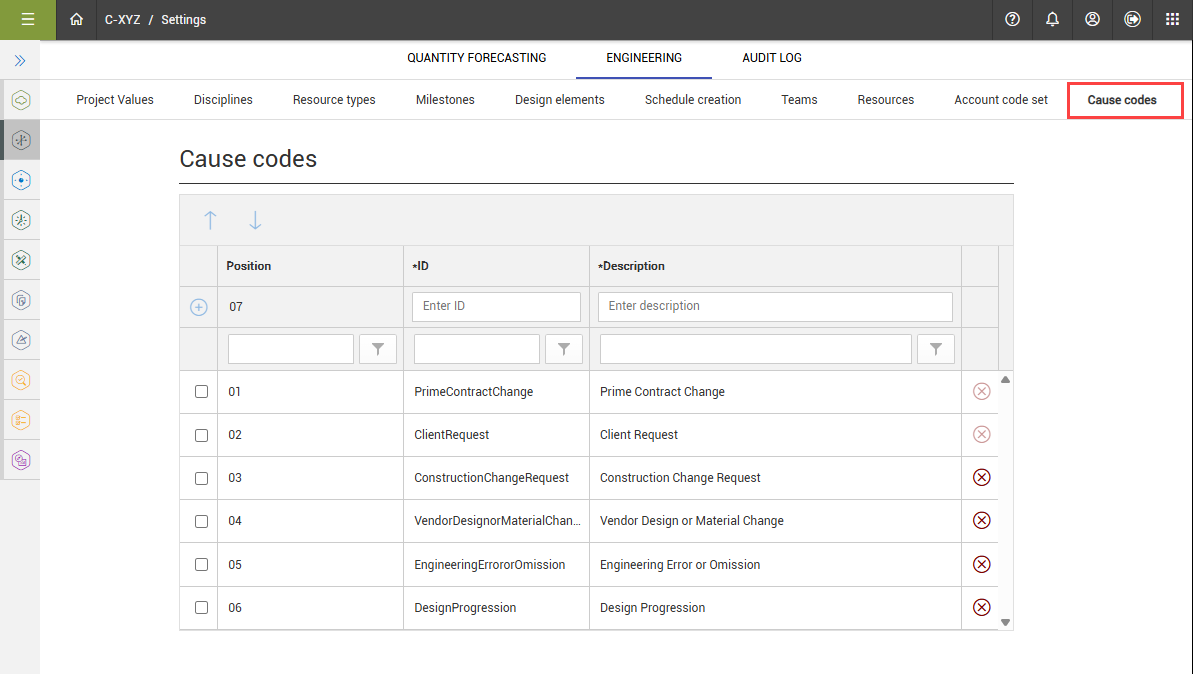Move selected row down with arrow

[255, 221]
